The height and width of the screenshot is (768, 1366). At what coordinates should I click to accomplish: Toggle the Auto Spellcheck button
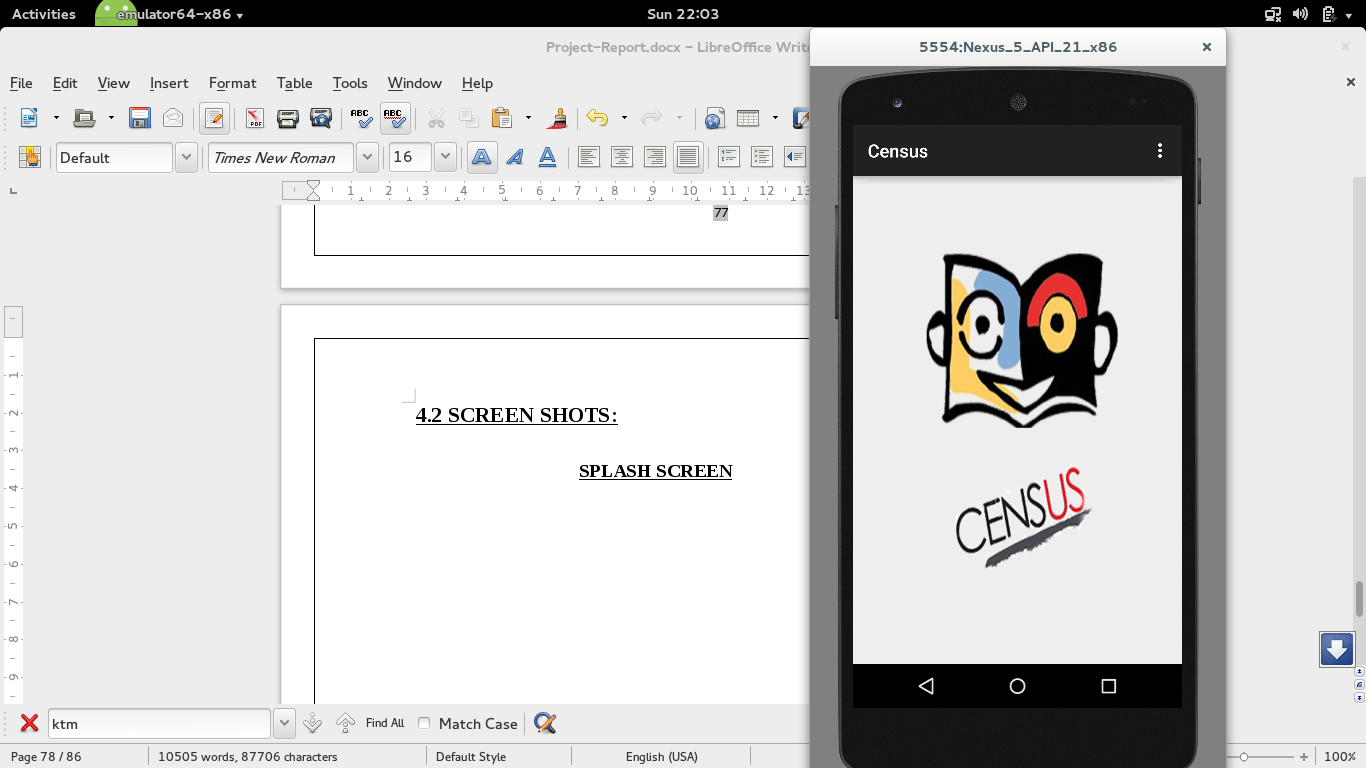click(395, 118)
